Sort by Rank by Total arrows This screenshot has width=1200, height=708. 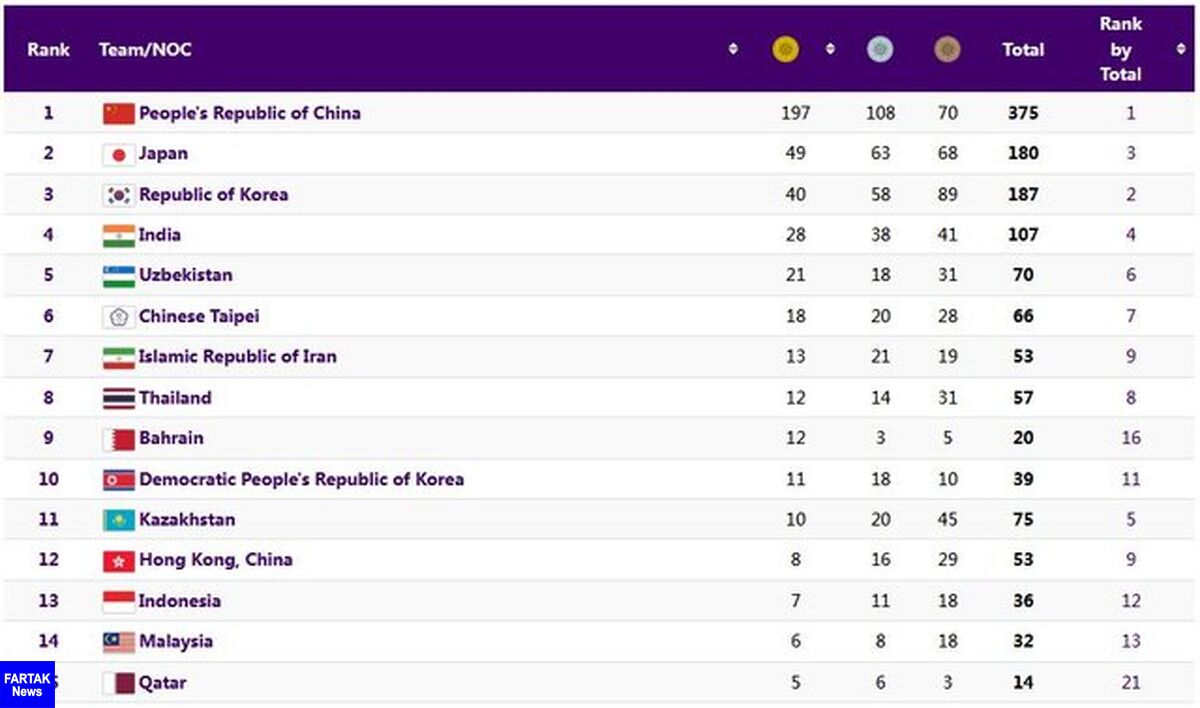[x=1181, y=49]
